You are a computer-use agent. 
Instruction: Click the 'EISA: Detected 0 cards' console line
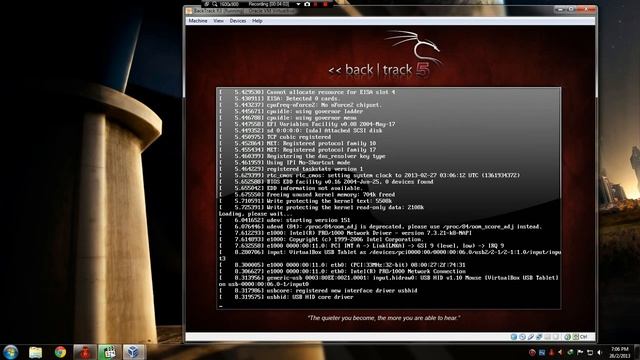pyautogui.click(x=279, y=98)
